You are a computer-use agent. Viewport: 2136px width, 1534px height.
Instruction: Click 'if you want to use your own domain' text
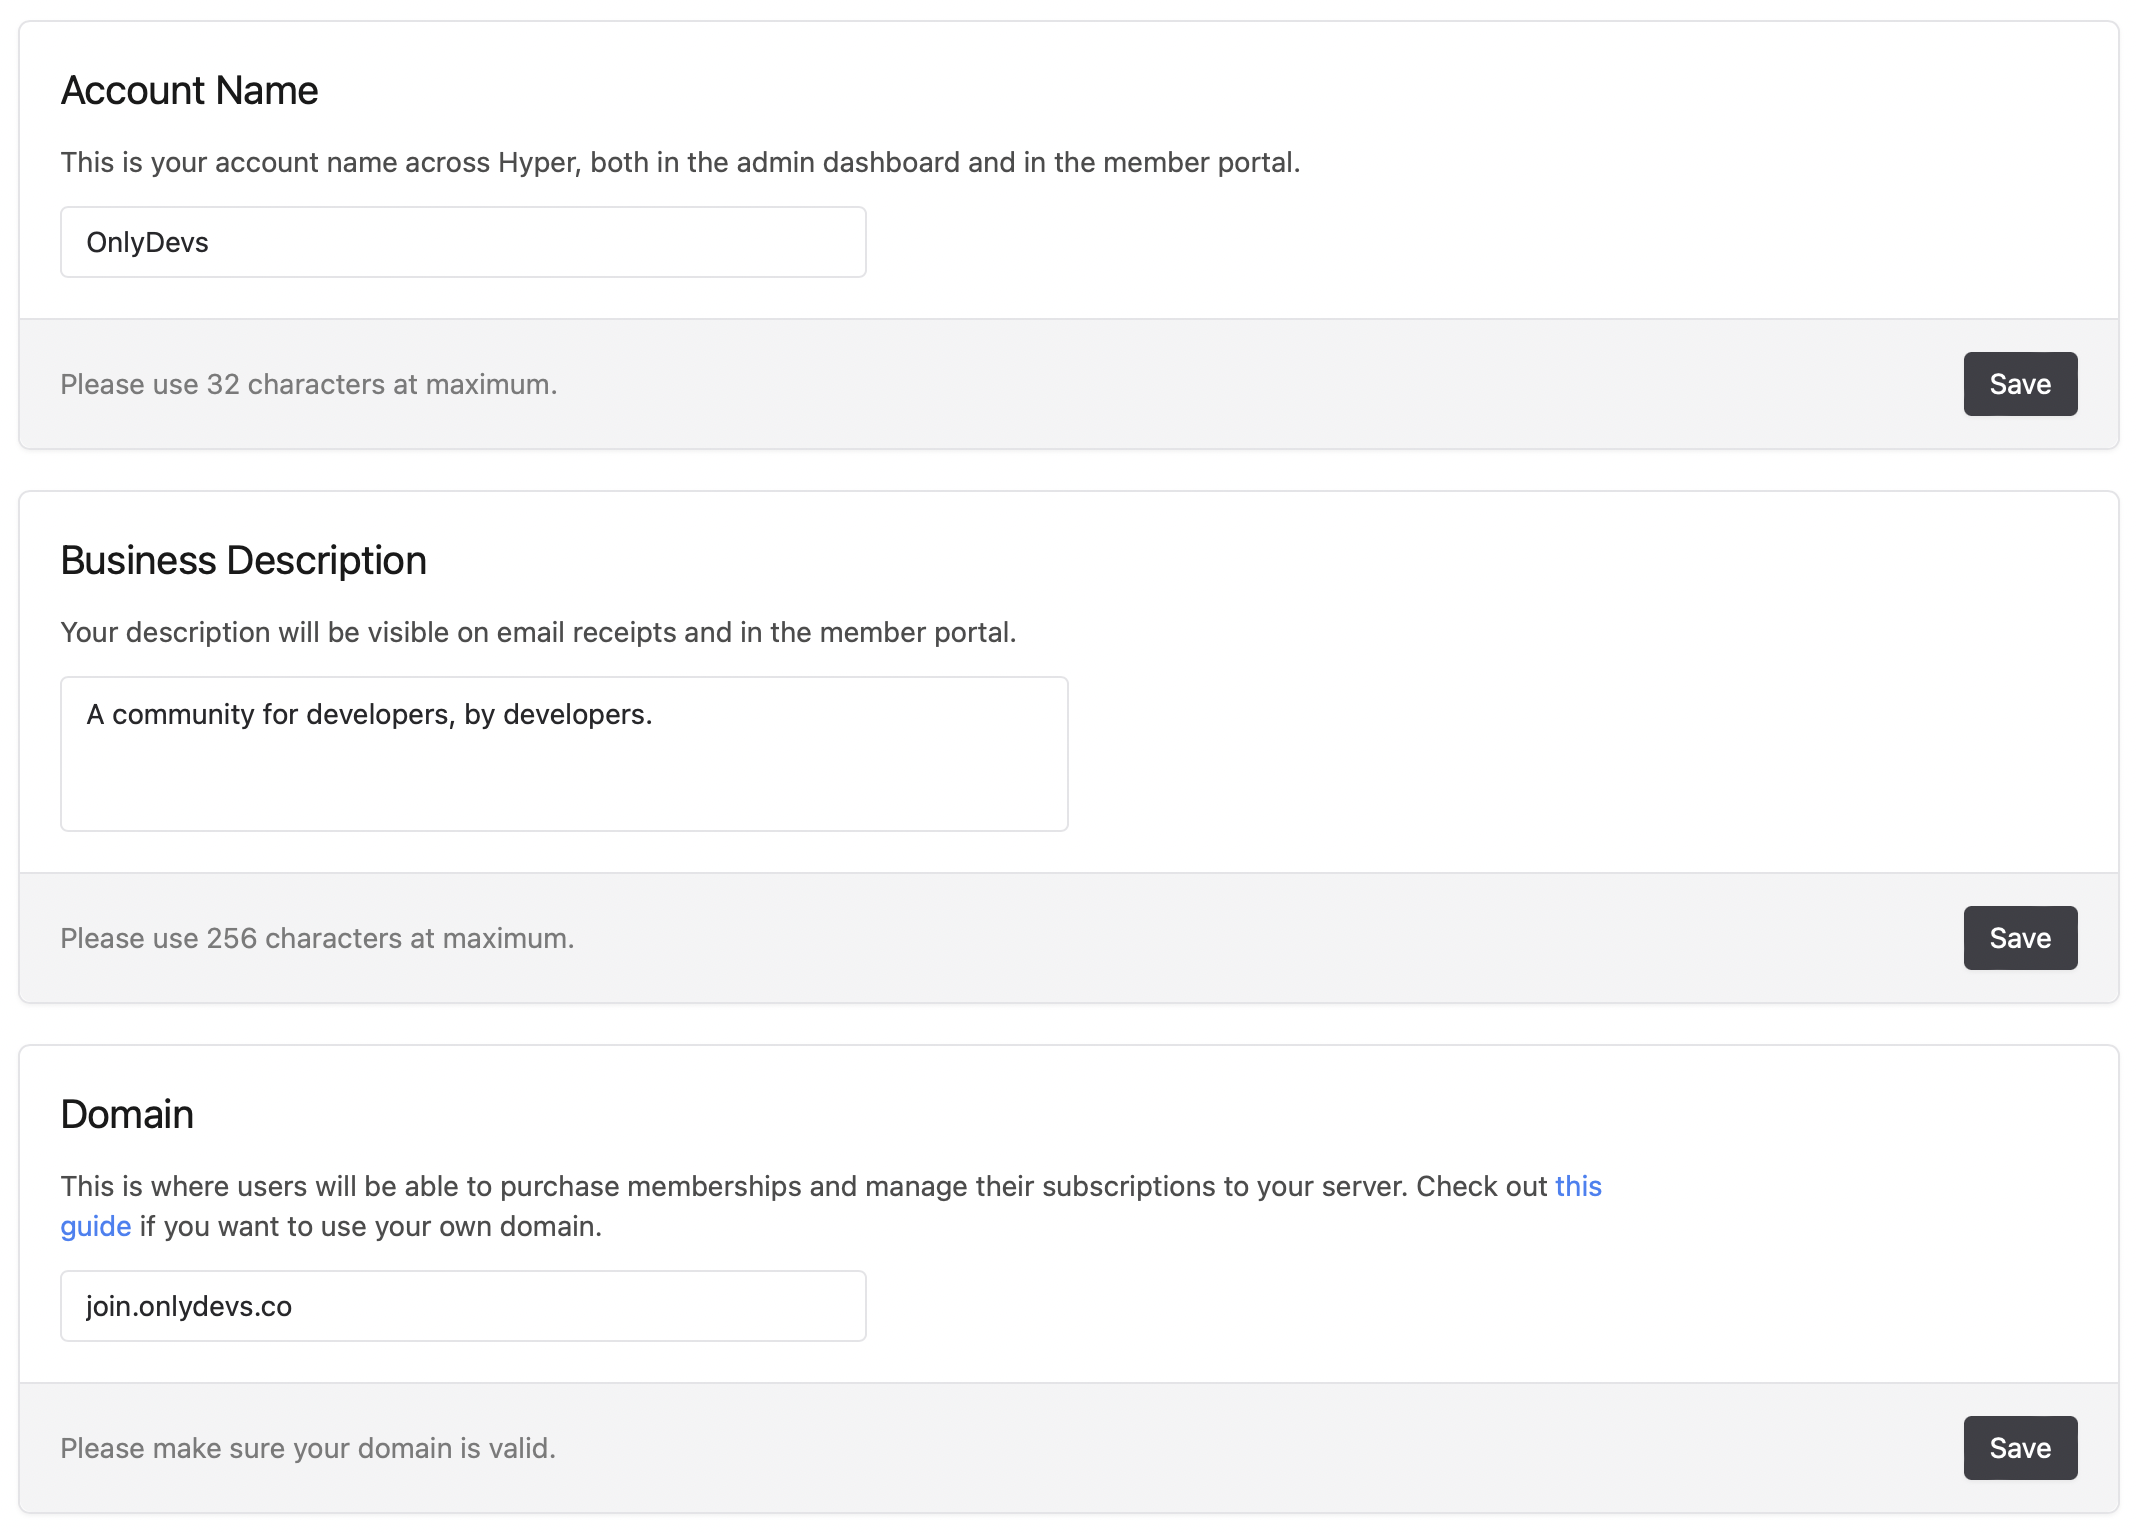(370, 1227)
